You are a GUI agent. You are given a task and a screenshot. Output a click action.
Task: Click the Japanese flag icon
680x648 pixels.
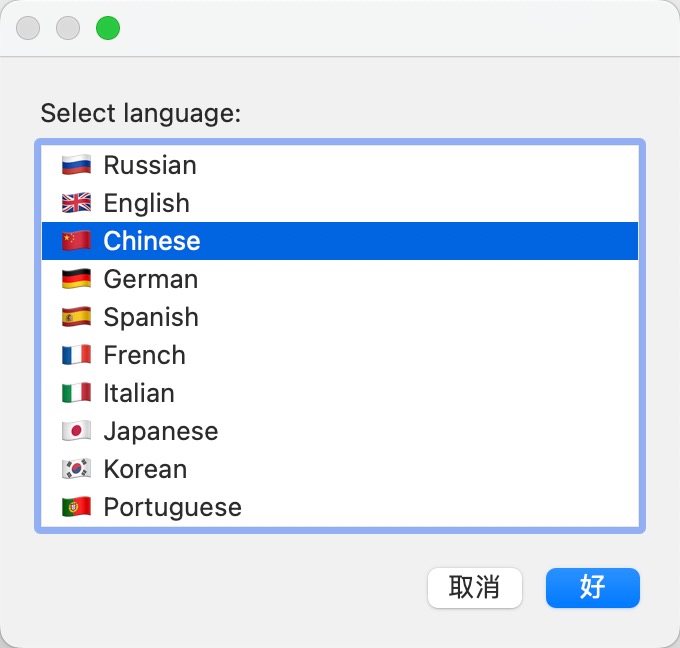[76, 431]
